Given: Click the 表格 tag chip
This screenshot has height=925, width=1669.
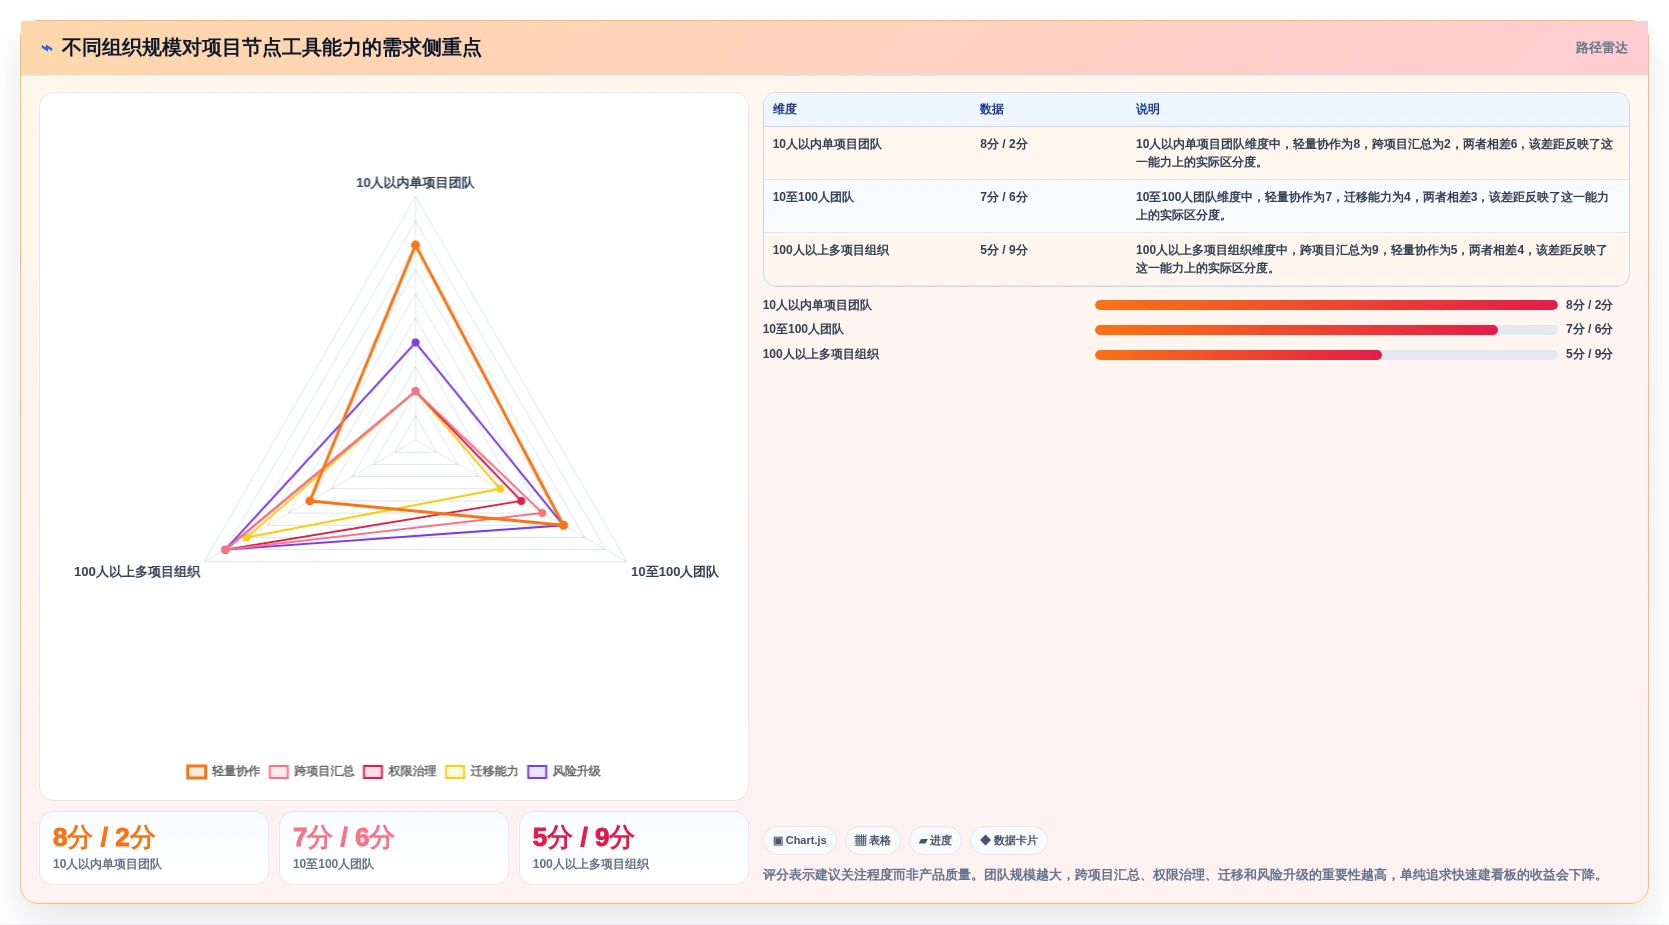Looking at the screenshot, I should pyautogui.click(x=873, y=841).
